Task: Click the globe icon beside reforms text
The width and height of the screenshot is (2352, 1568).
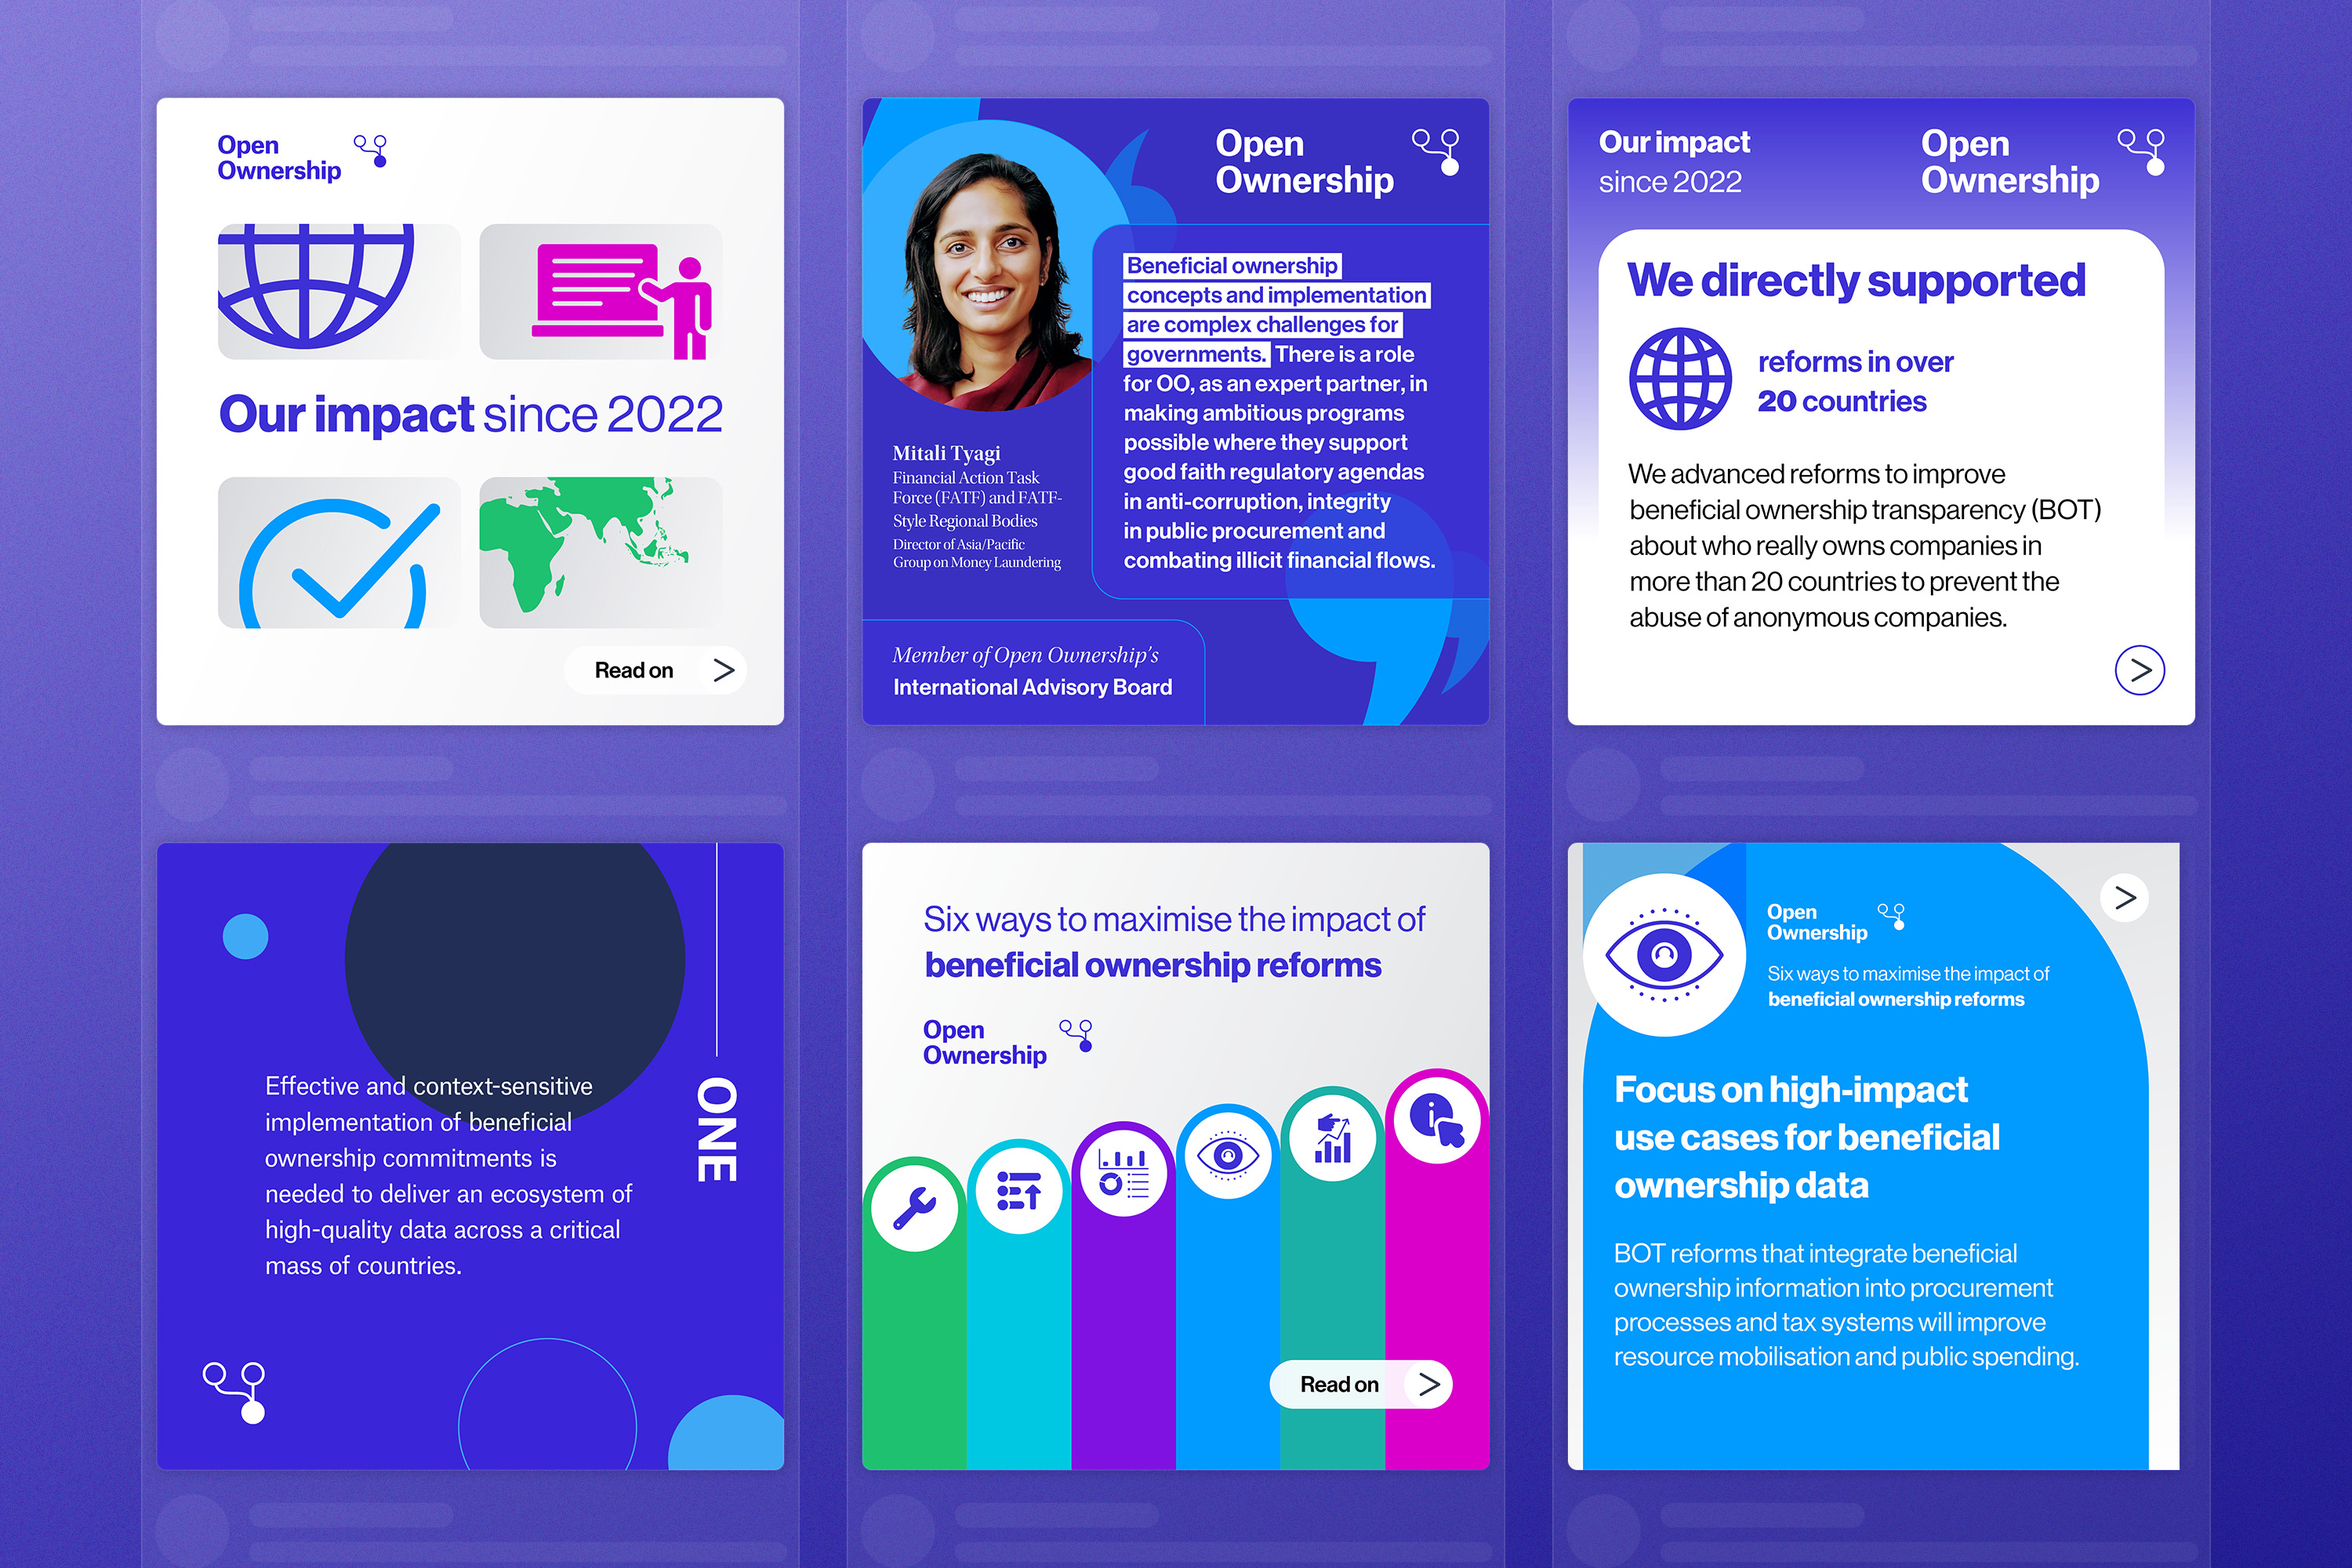Action: 1680,379
